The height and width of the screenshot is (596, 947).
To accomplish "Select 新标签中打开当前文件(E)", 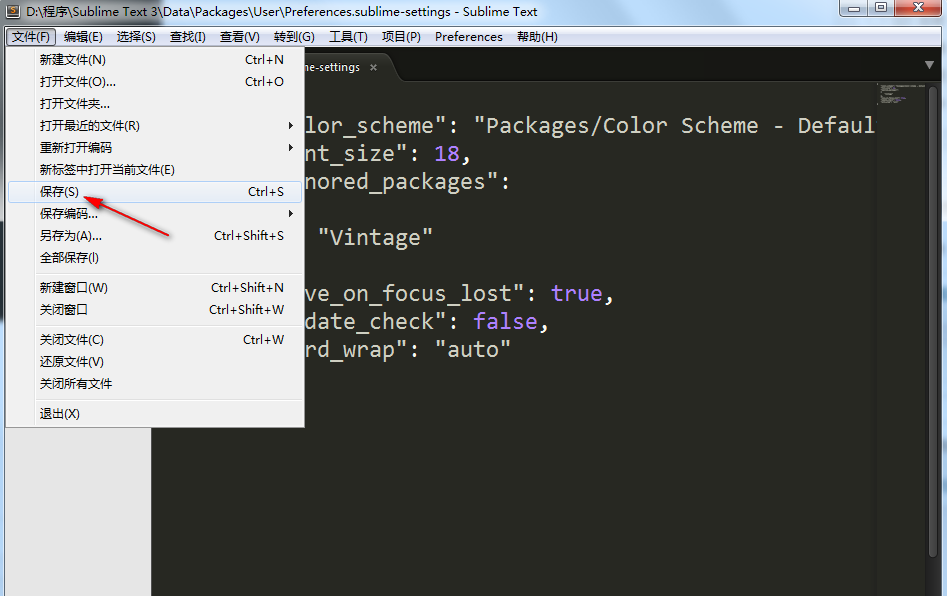I will (x=155, y=170).
